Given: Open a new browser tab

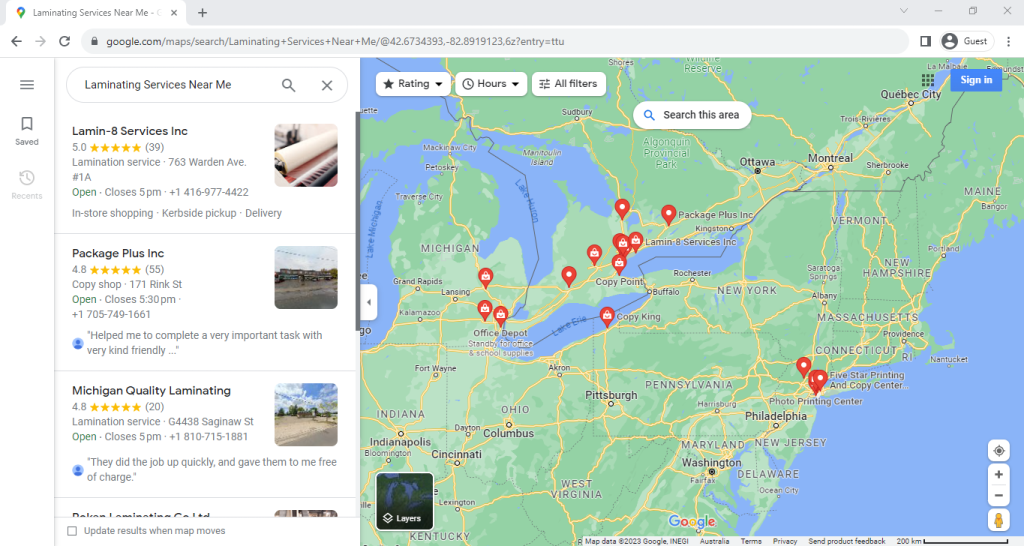Looking at the screenshot, I should (x=202, y=12).
